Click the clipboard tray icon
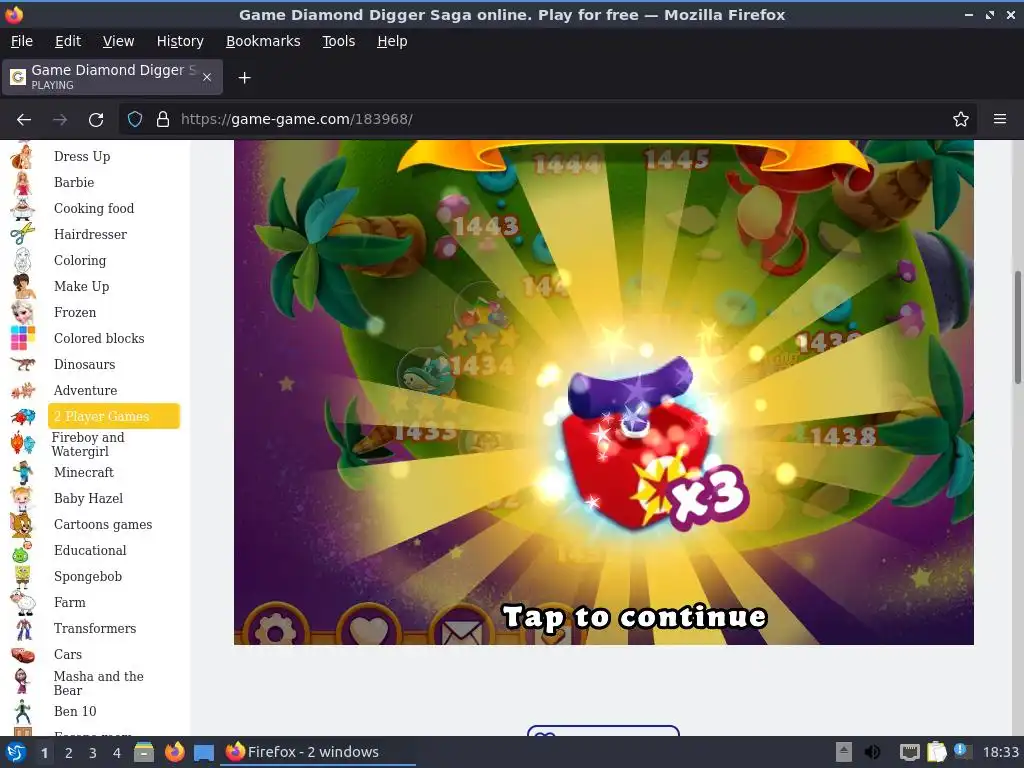1024x768 pixels. point(936,752)
